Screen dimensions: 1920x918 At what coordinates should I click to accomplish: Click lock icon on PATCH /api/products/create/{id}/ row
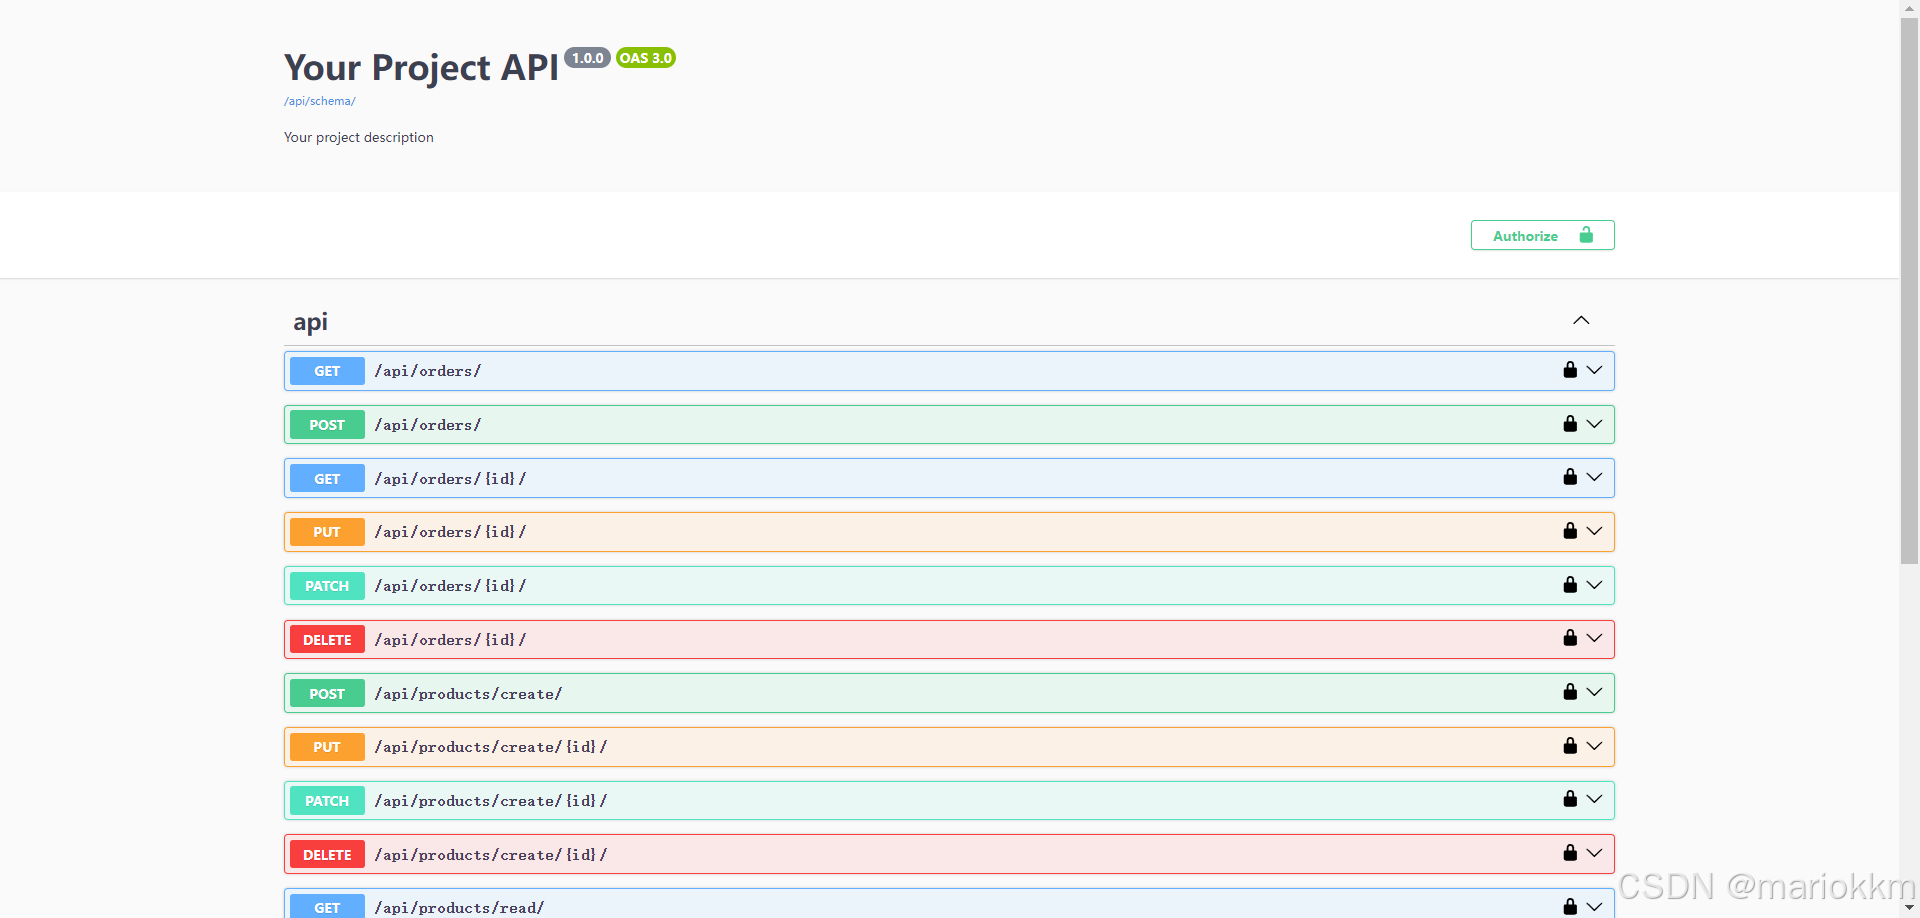1570,799
